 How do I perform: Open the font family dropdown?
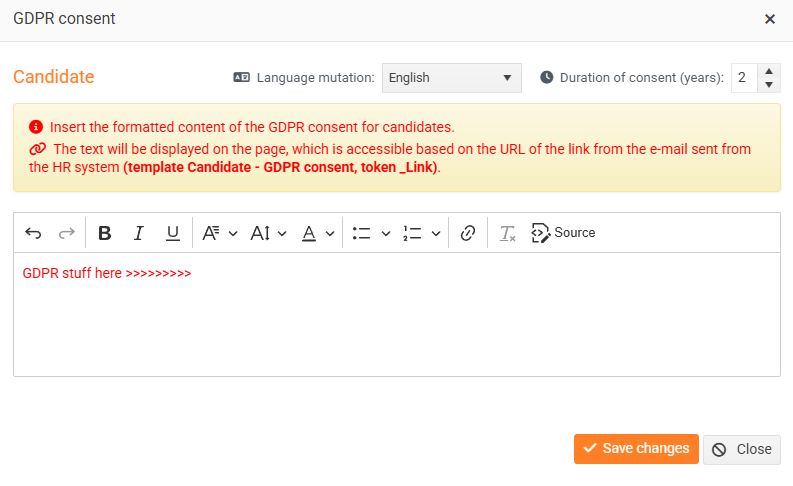[219, 233]
